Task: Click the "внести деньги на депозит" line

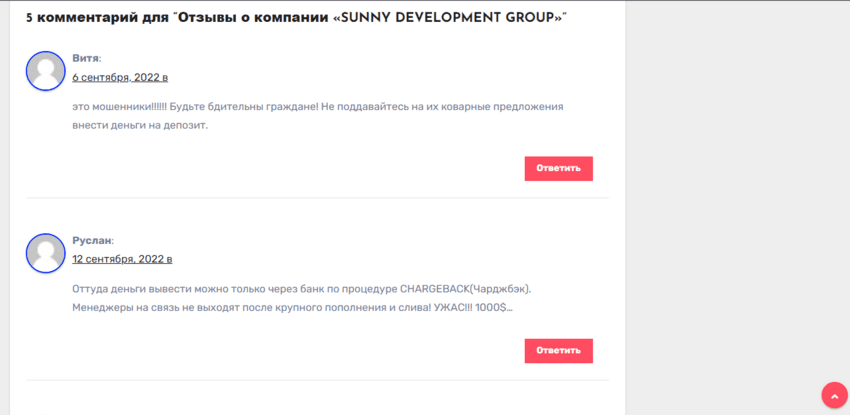Action: click(139, 126)
